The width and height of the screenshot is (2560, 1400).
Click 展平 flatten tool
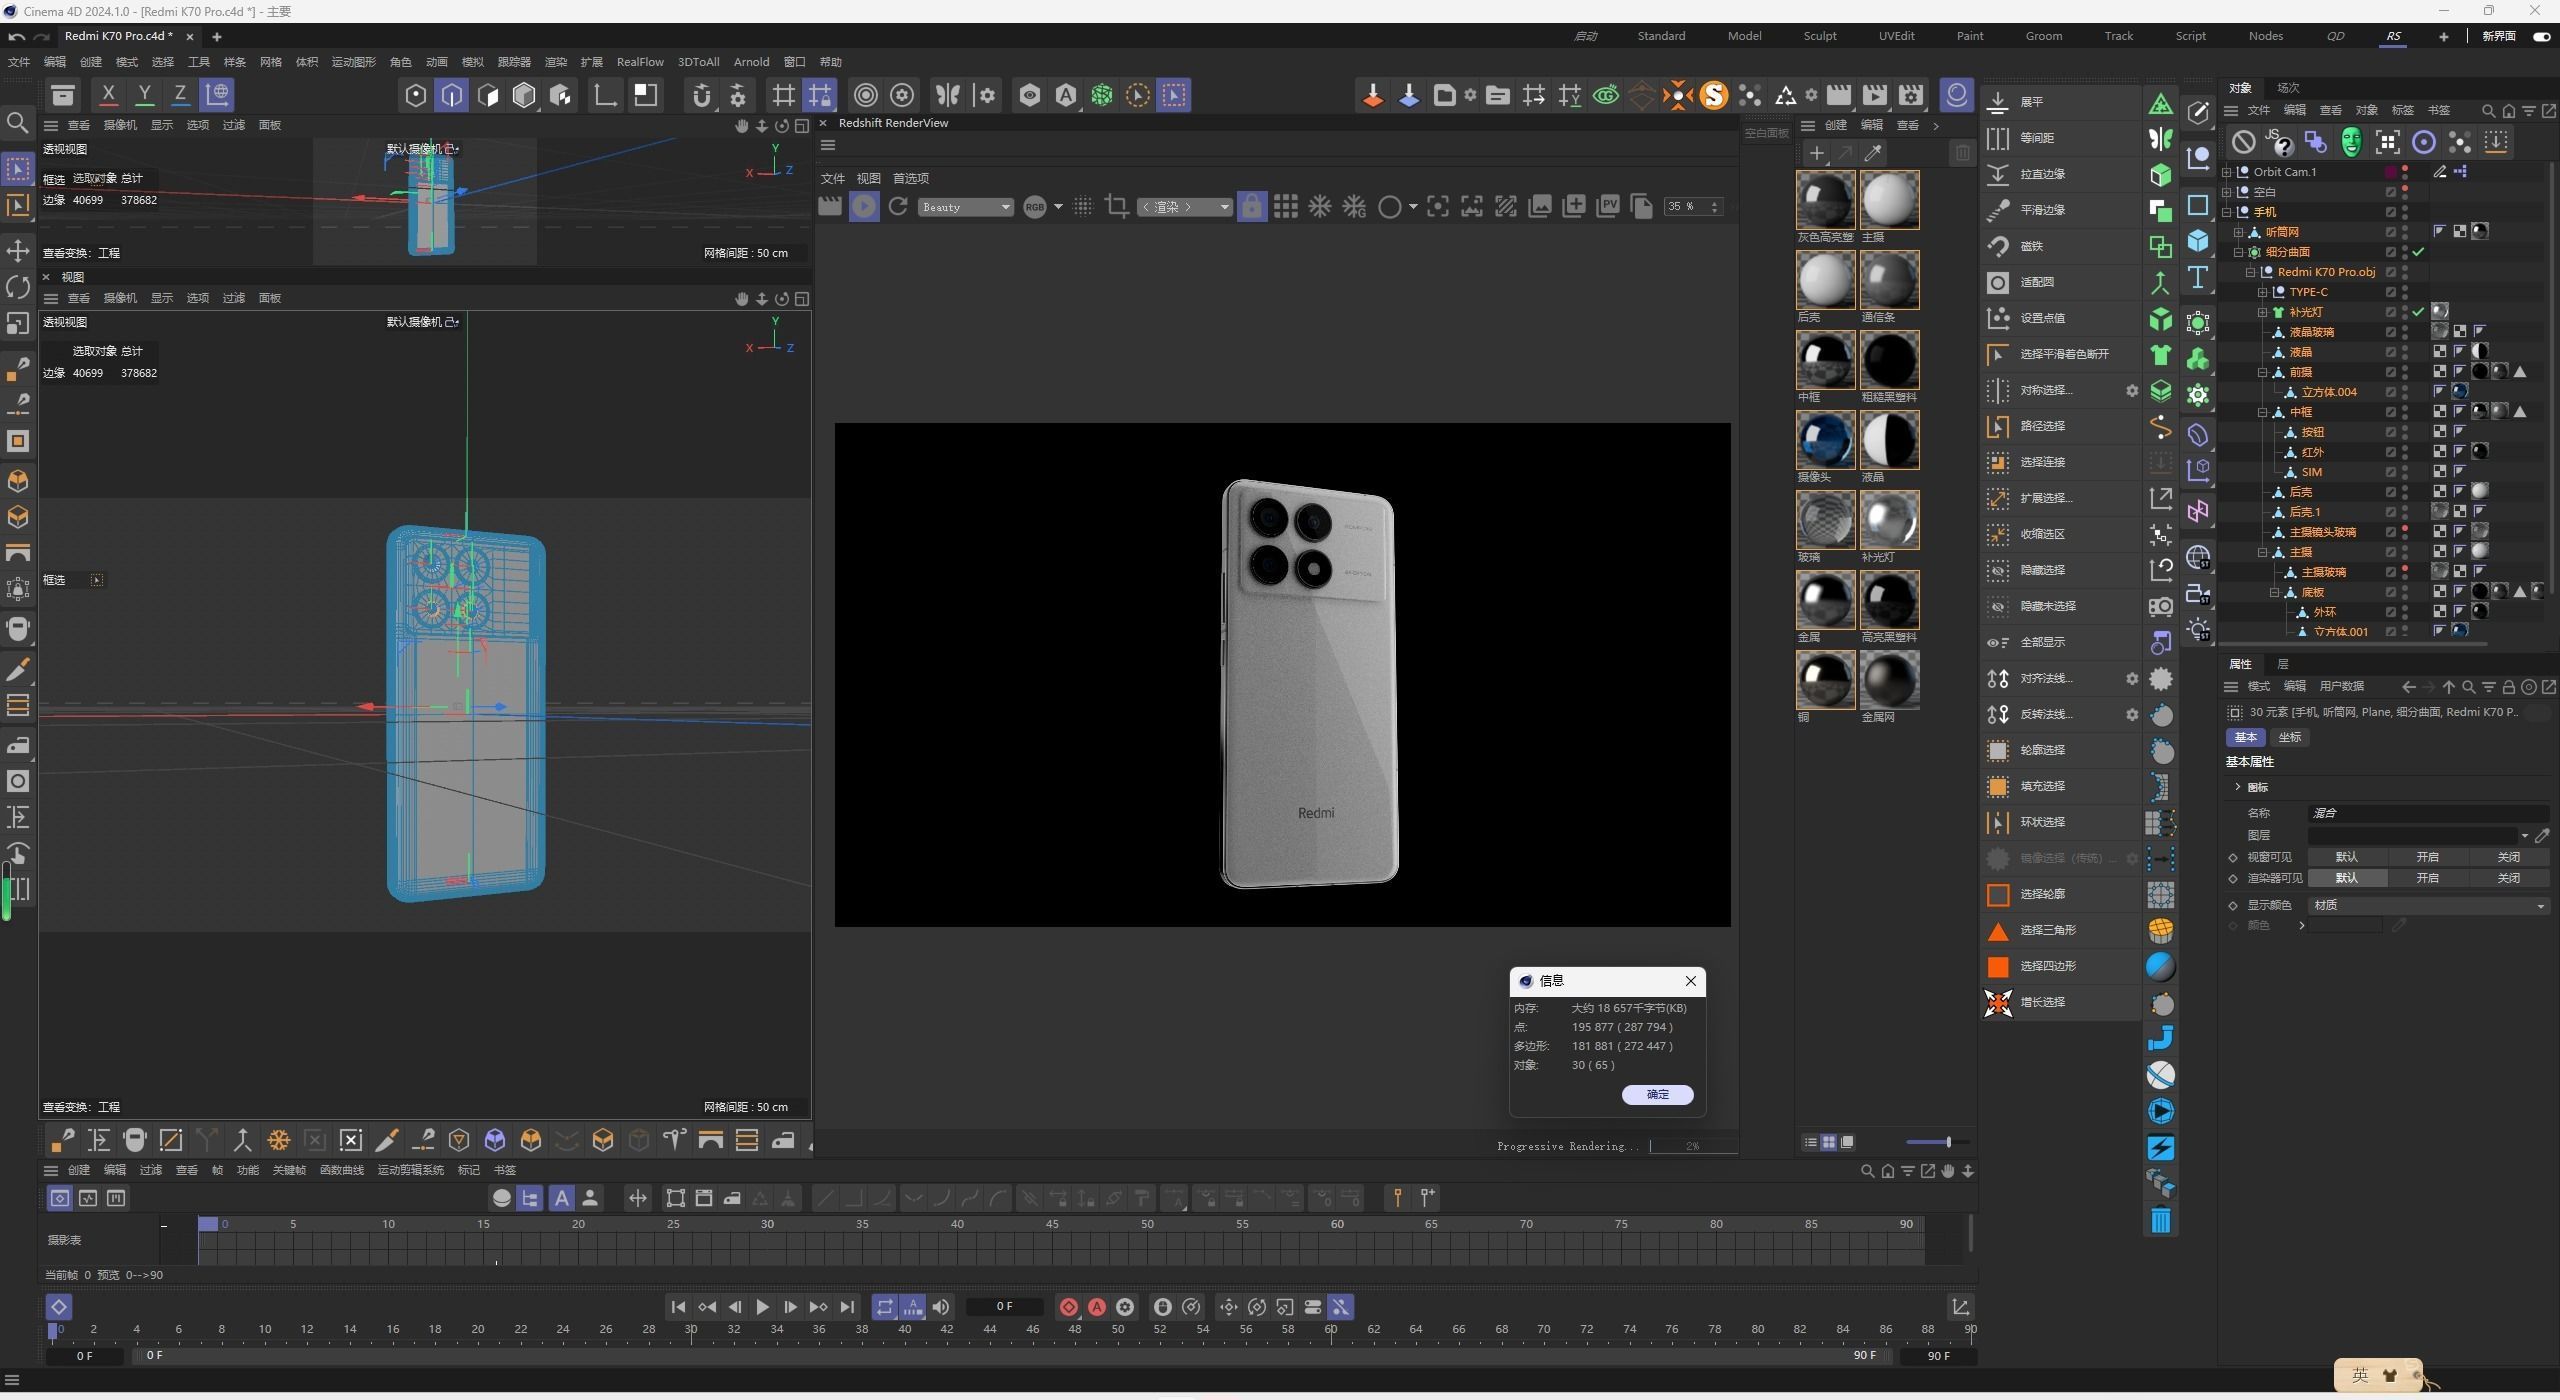pos(2060,102)
